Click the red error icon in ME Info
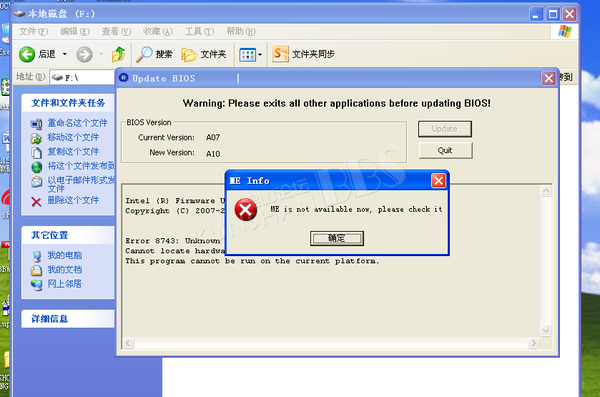This screenshot has height=397, width=600. point(245,210)
